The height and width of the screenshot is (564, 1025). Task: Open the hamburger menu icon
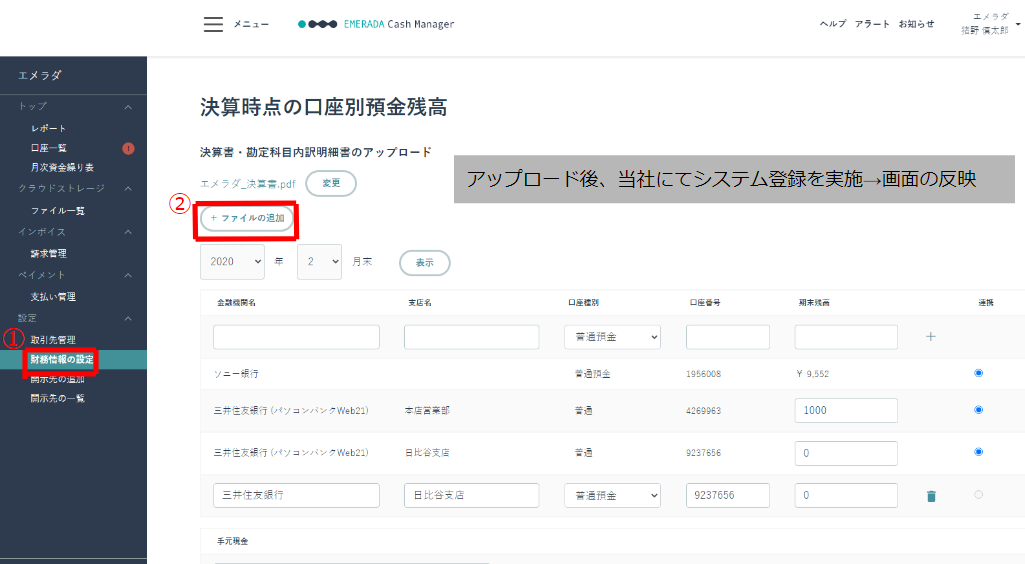pos(213,24)
